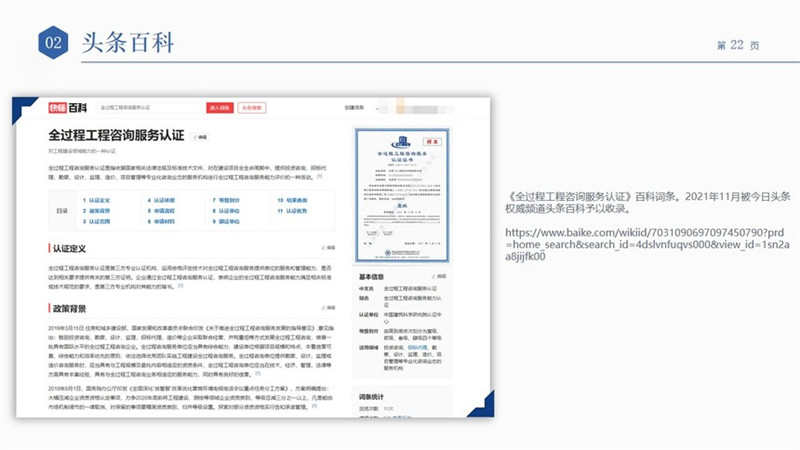Click the 02 hexagon section badge
Screen dimensions: 800x450
click(53, 42)
